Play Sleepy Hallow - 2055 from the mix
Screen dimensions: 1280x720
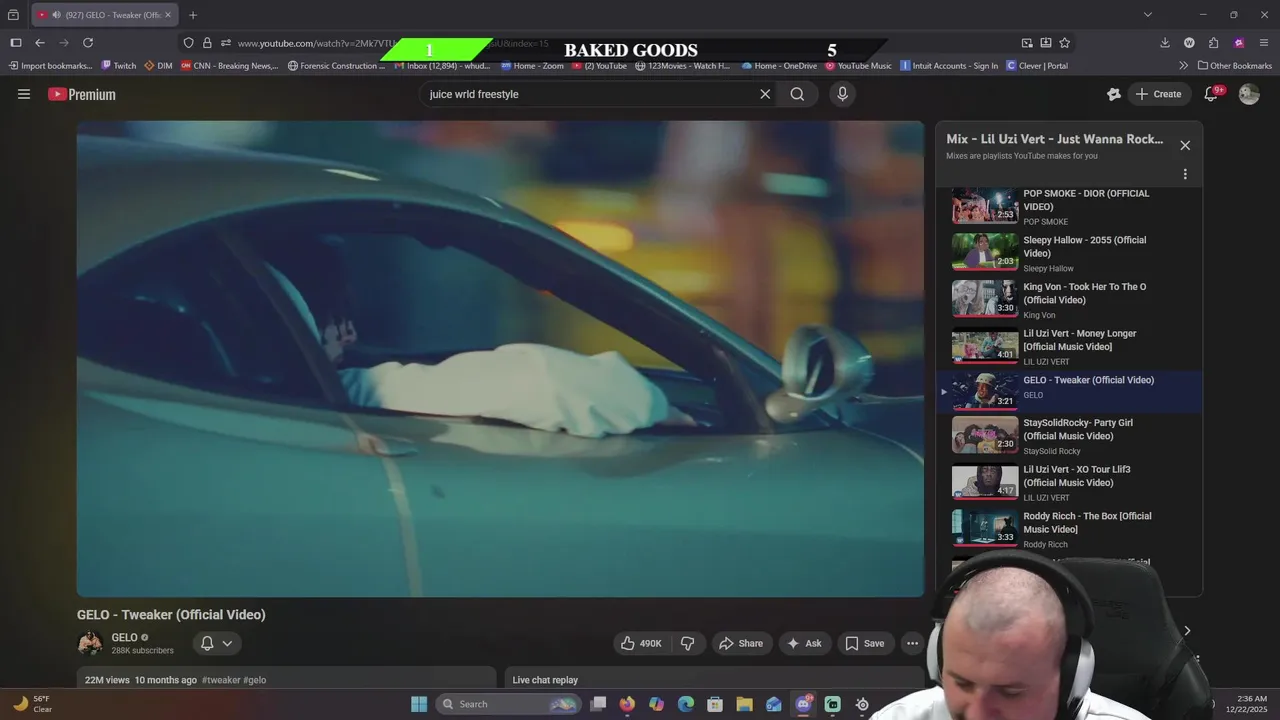click(1070, 254)
